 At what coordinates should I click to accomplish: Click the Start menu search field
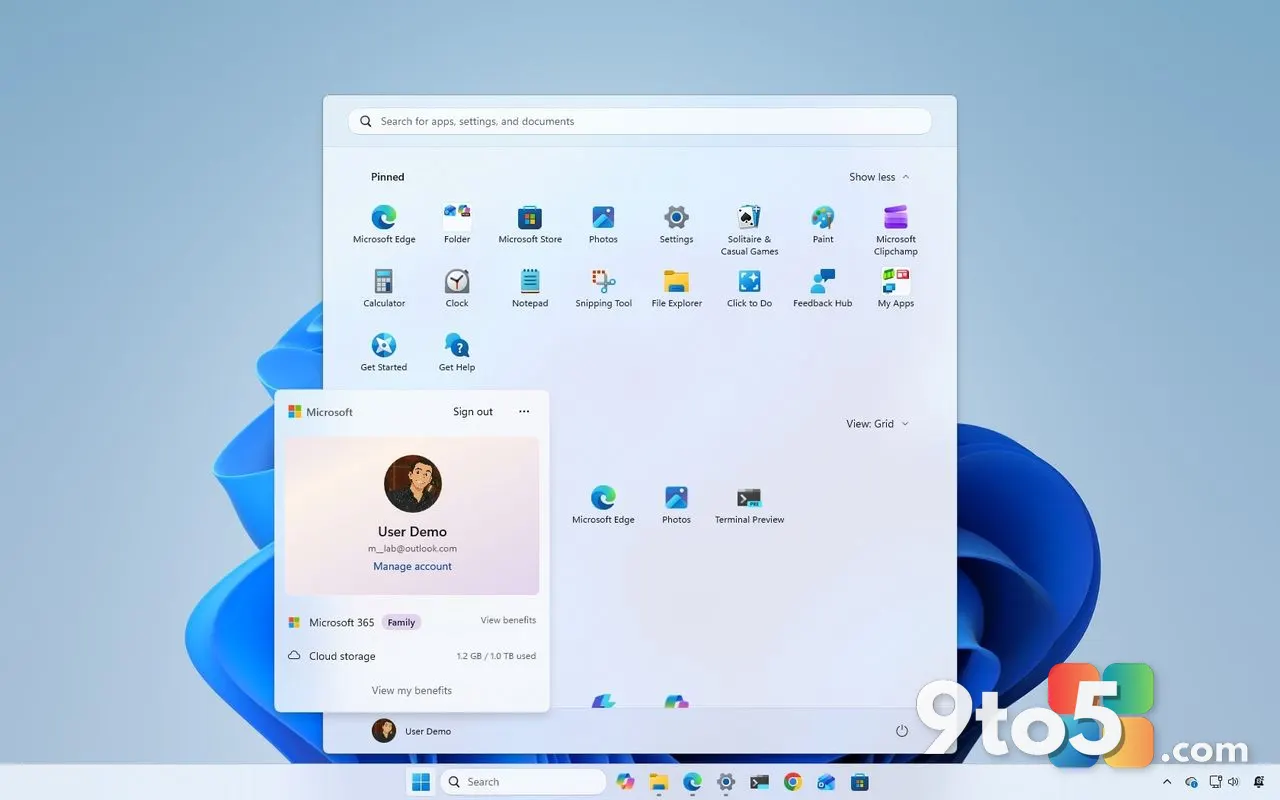(640, 121)
